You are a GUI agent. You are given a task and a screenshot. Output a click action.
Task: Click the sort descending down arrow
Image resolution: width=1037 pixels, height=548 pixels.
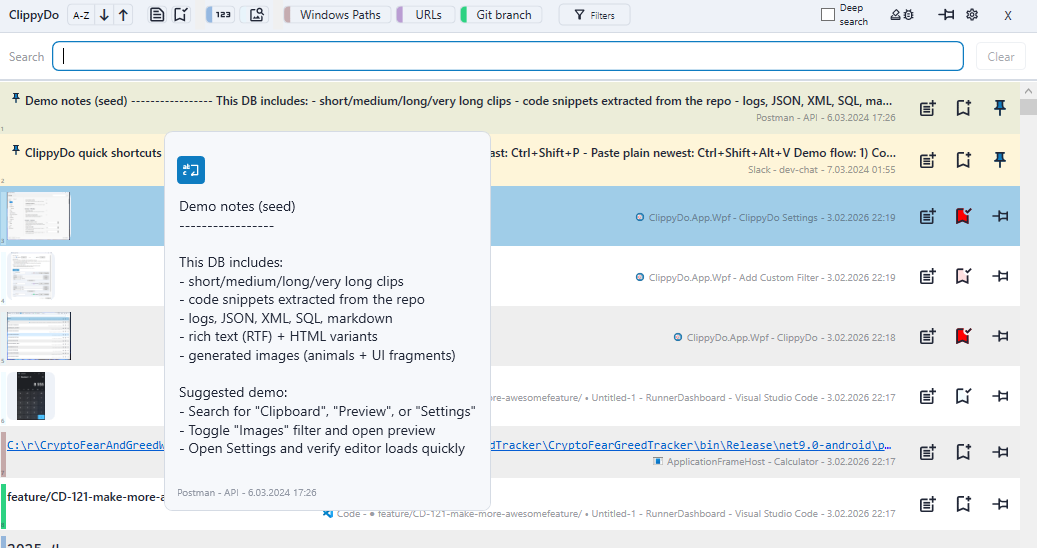click(x=104, y=15)
